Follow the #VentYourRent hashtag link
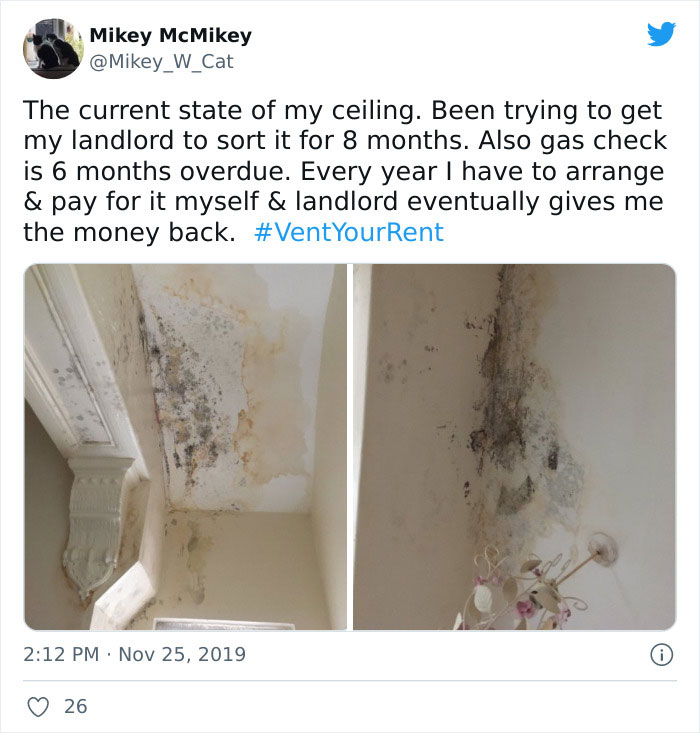This screenshot has width=700, height=733. 349,232
